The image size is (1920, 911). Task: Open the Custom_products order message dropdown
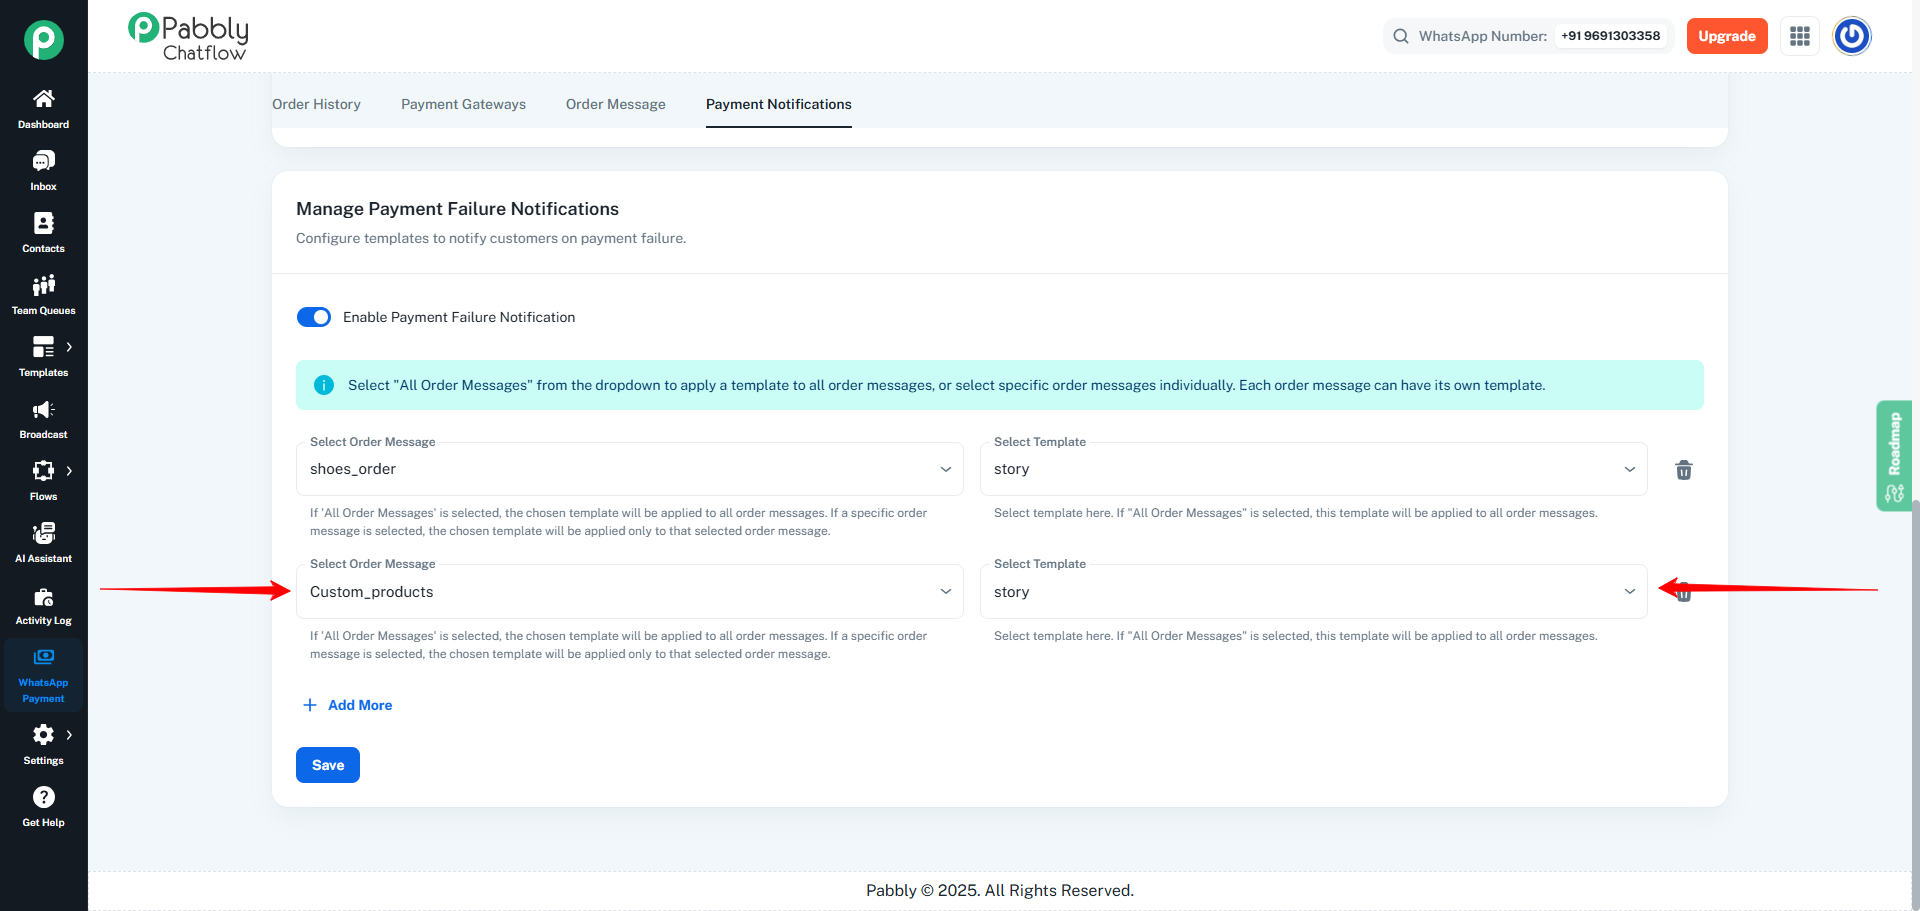tap(630, 592)
